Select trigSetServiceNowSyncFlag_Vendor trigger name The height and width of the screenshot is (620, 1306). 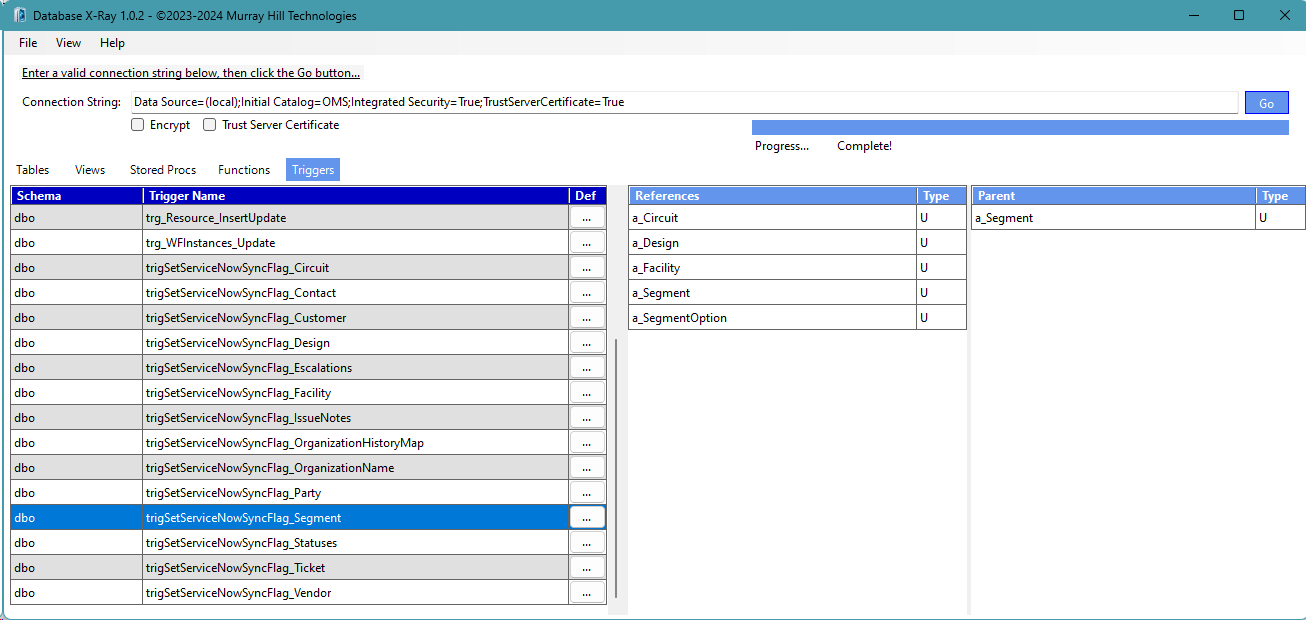point(355,592)
